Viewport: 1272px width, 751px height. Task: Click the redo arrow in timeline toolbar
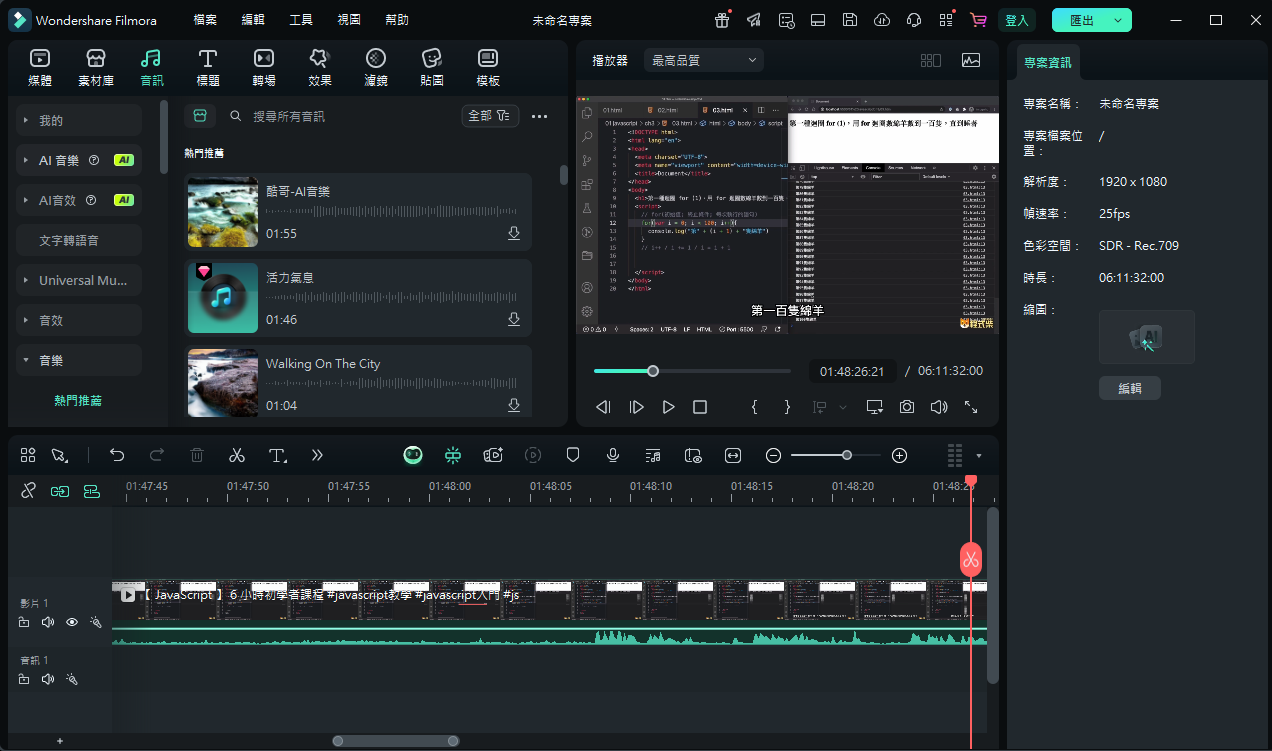(x=157, y=455)
